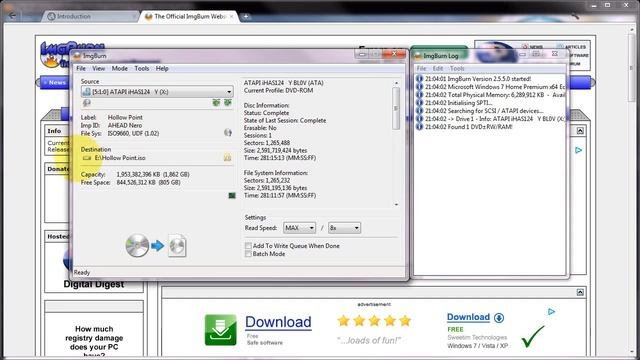Collapse the advertisement panel on the webpage
Viewport: 640px width, 360px height.
click(580, 292)
